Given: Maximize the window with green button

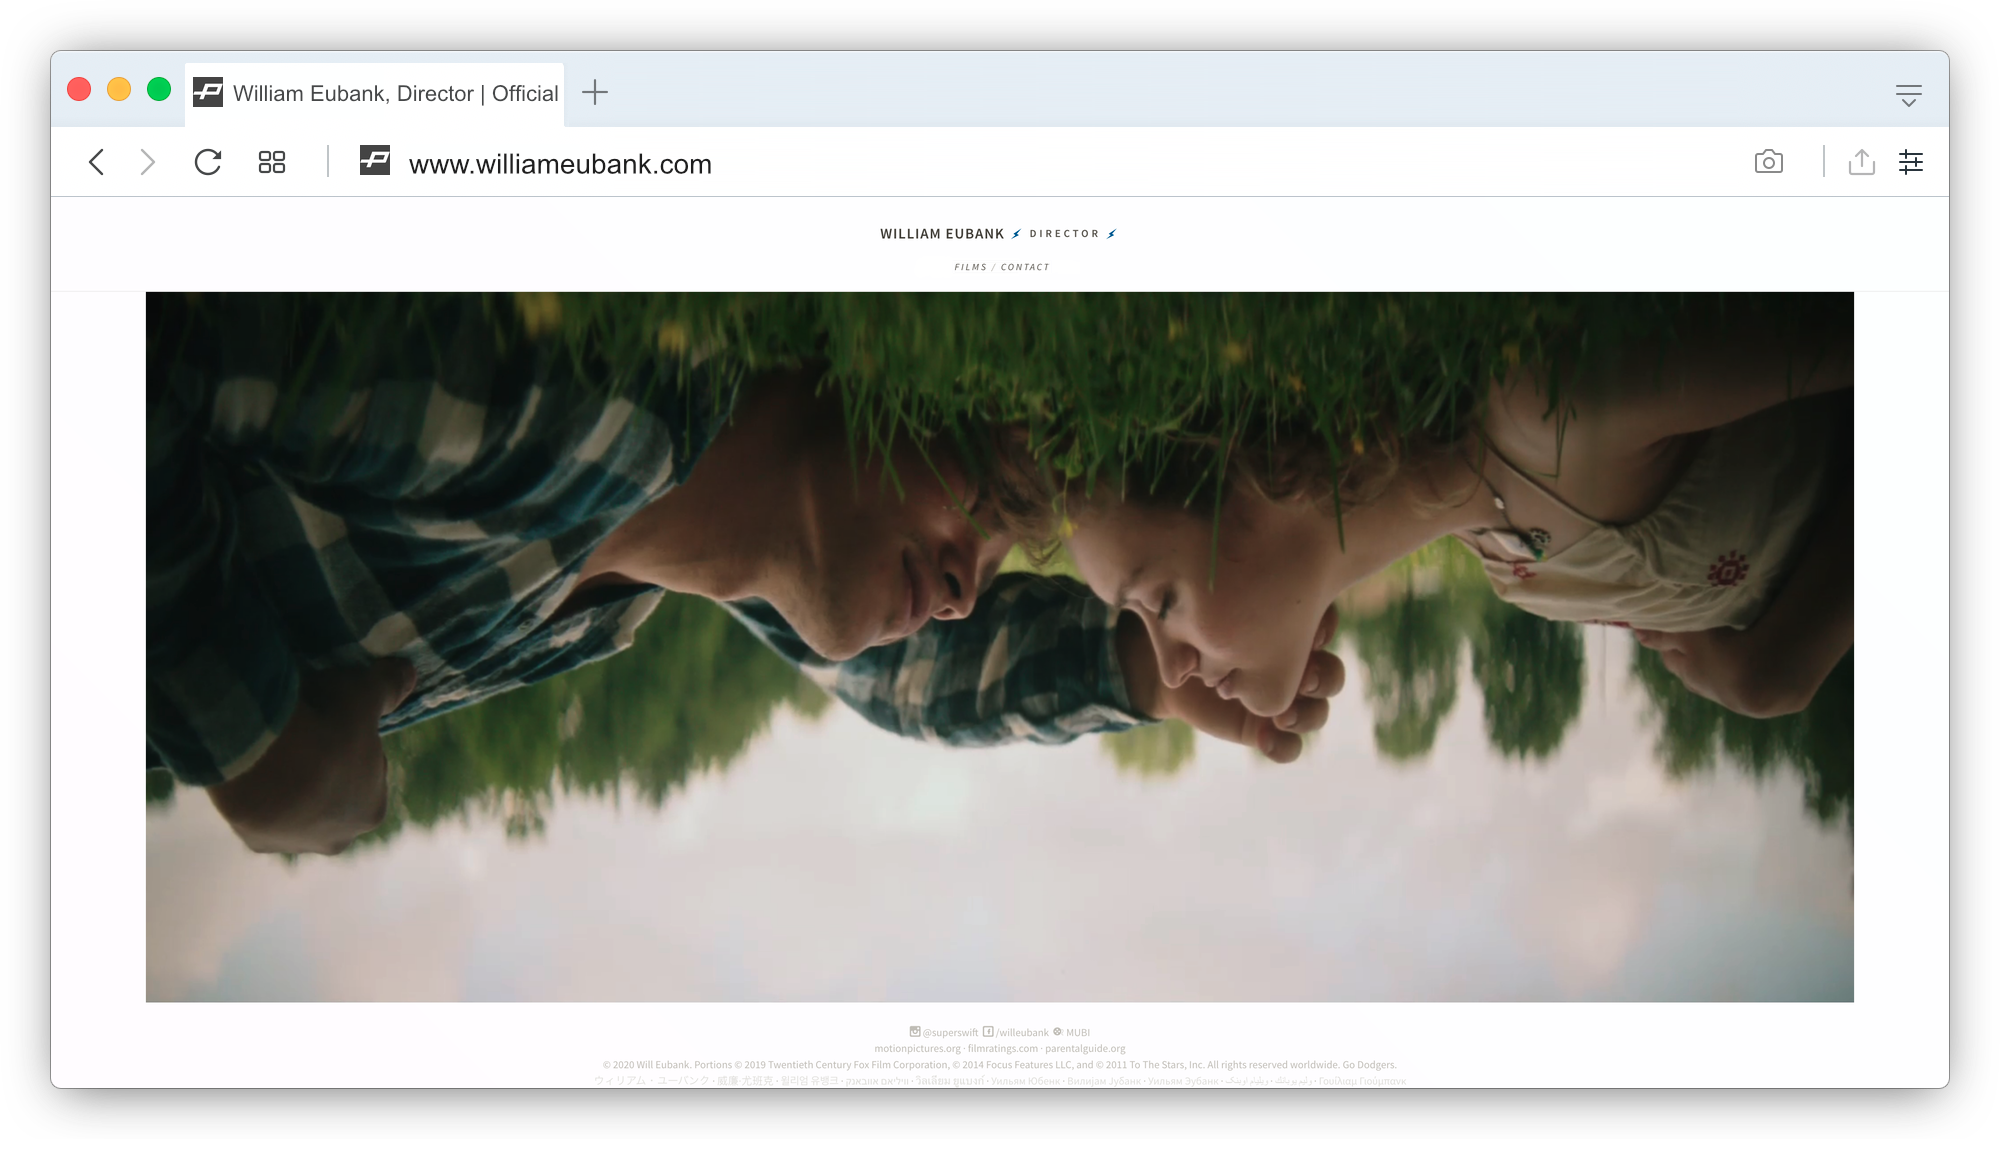Looking at the screenshot, I should 159,90.
